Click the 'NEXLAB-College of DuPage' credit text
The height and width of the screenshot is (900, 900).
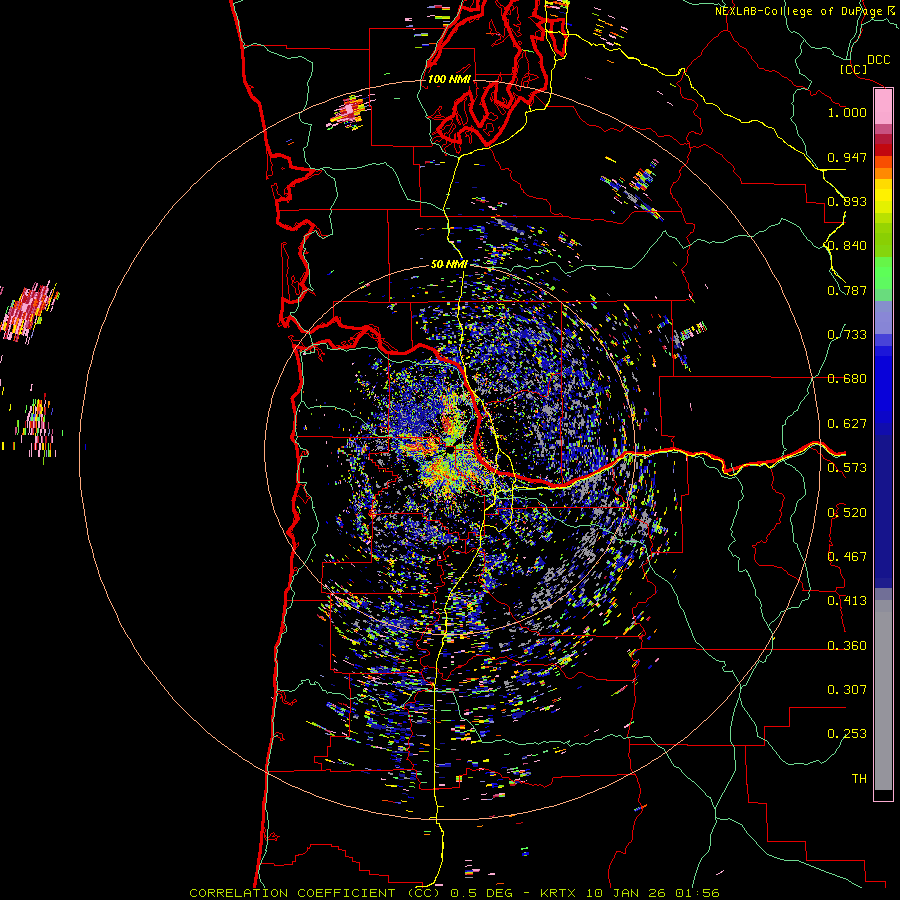(798, 11)
